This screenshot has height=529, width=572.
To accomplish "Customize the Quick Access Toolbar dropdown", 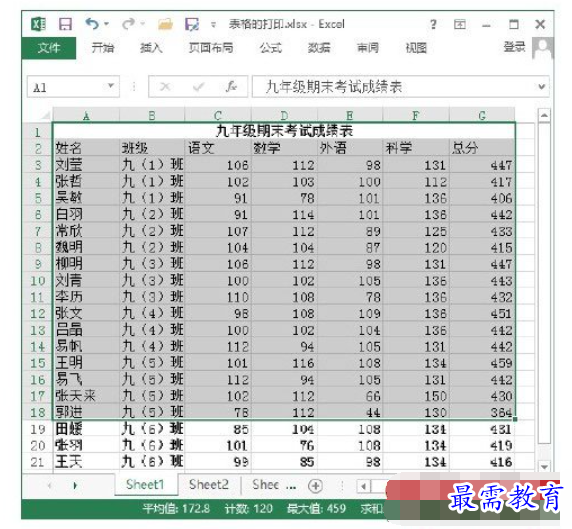I will tap(213, 25).
